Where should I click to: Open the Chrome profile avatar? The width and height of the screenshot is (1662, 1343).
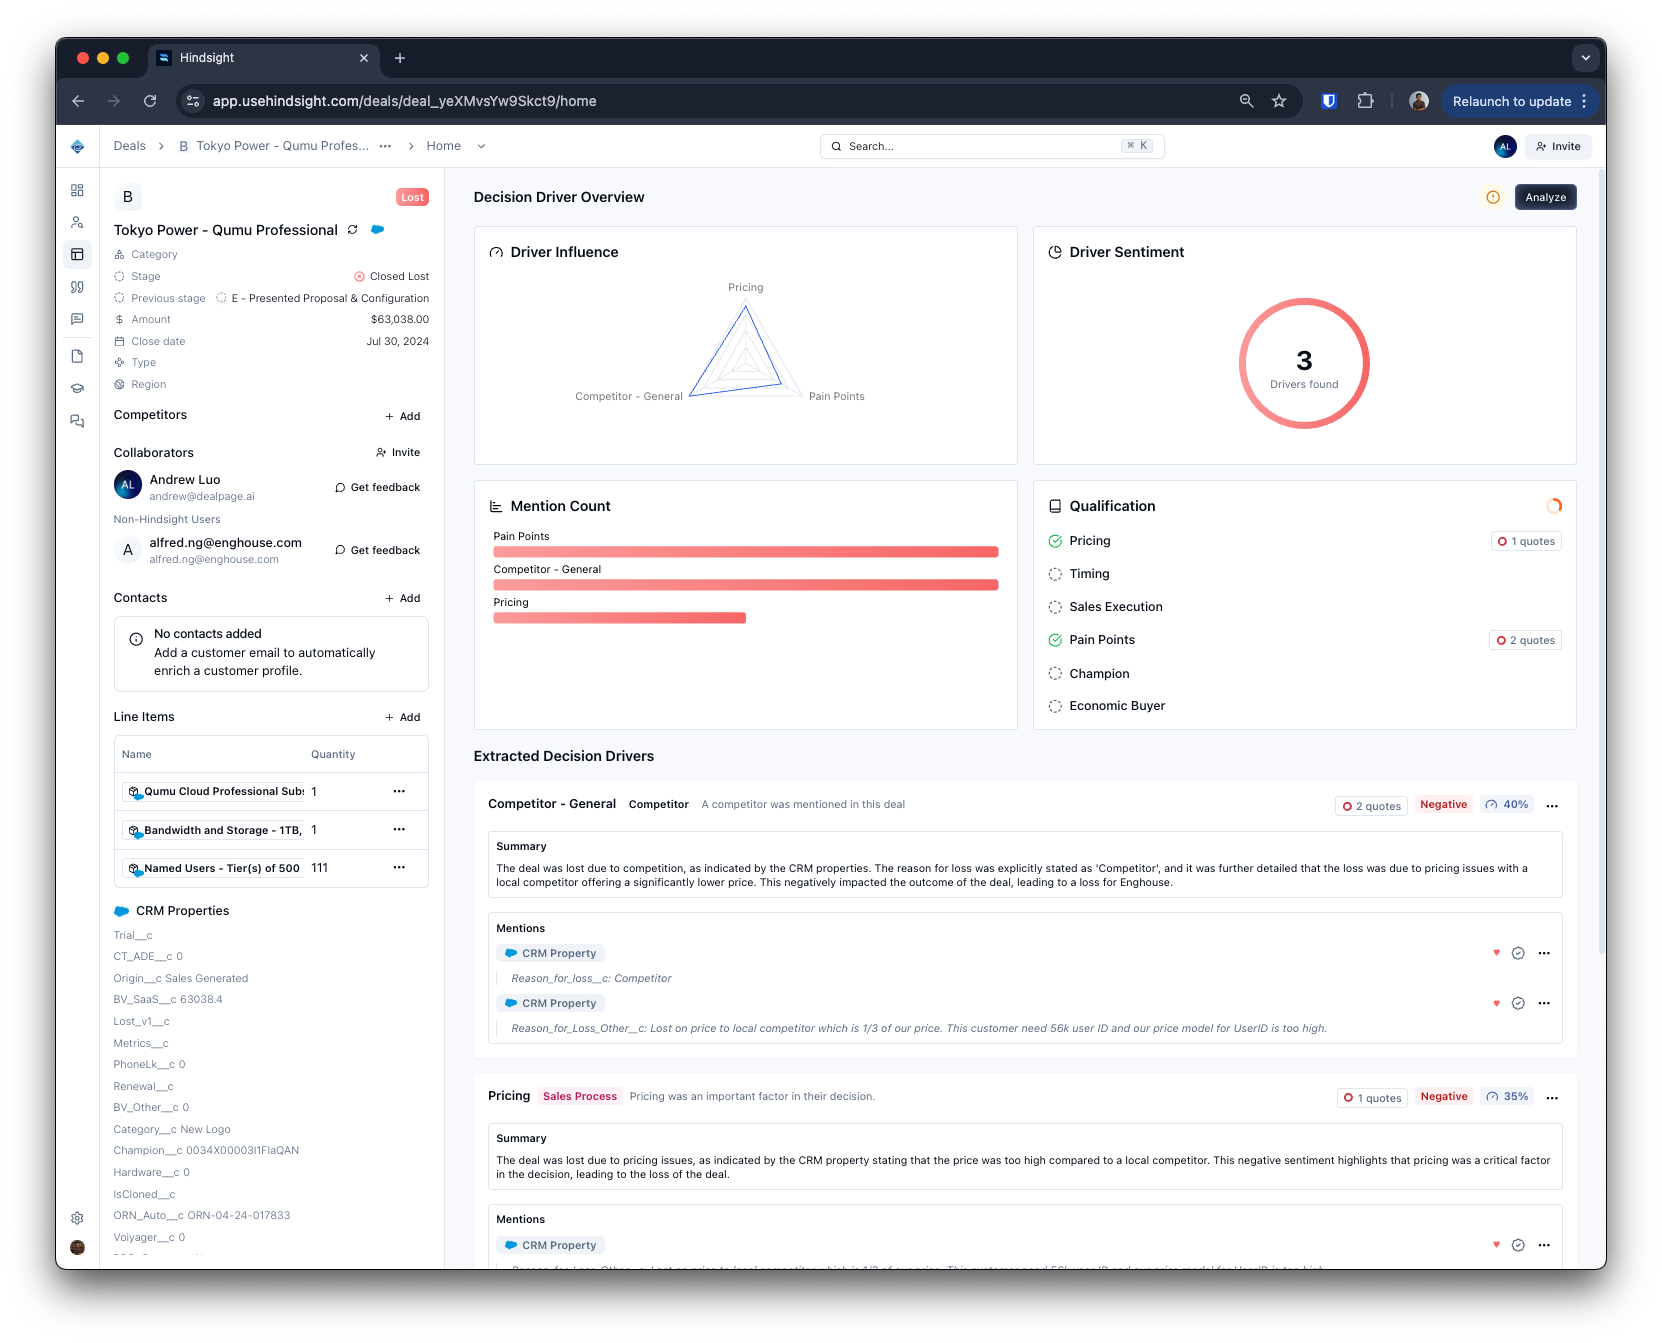coord(1418,101)
